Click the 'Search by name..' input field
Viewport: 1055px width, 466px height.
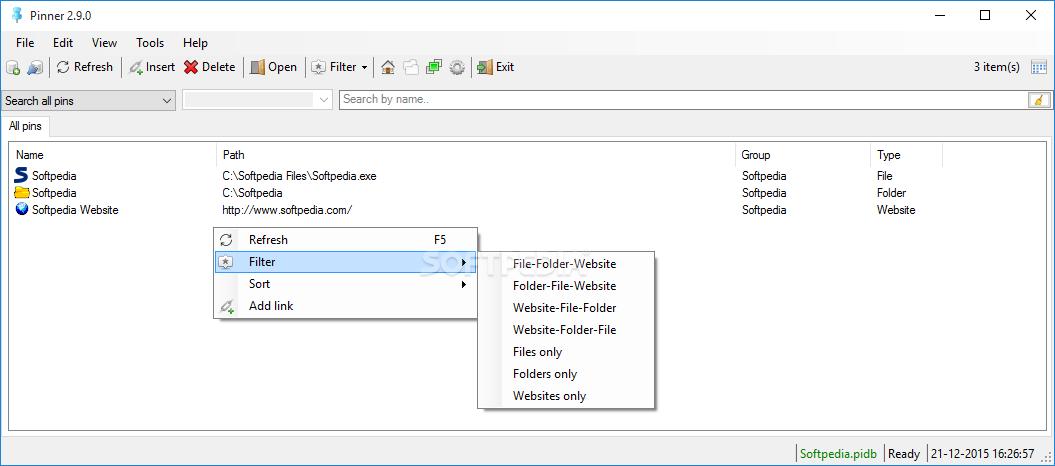tap(685, 100)
